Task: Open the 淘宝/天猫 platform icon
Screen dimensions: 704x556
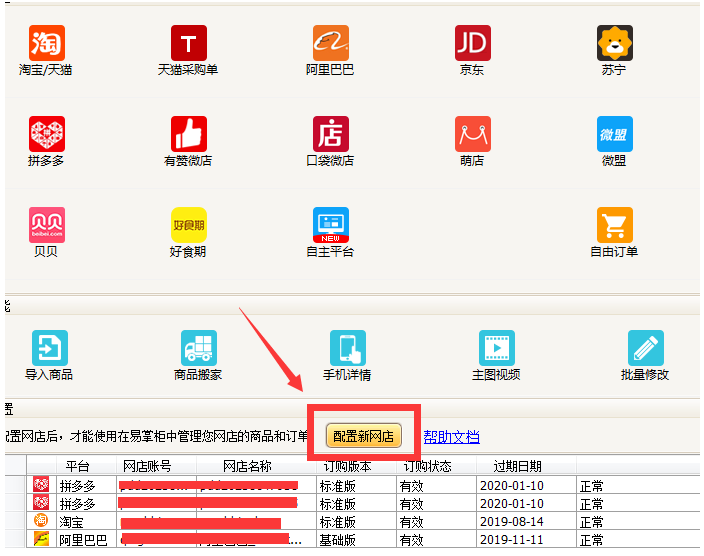Action: click(47, 43)
